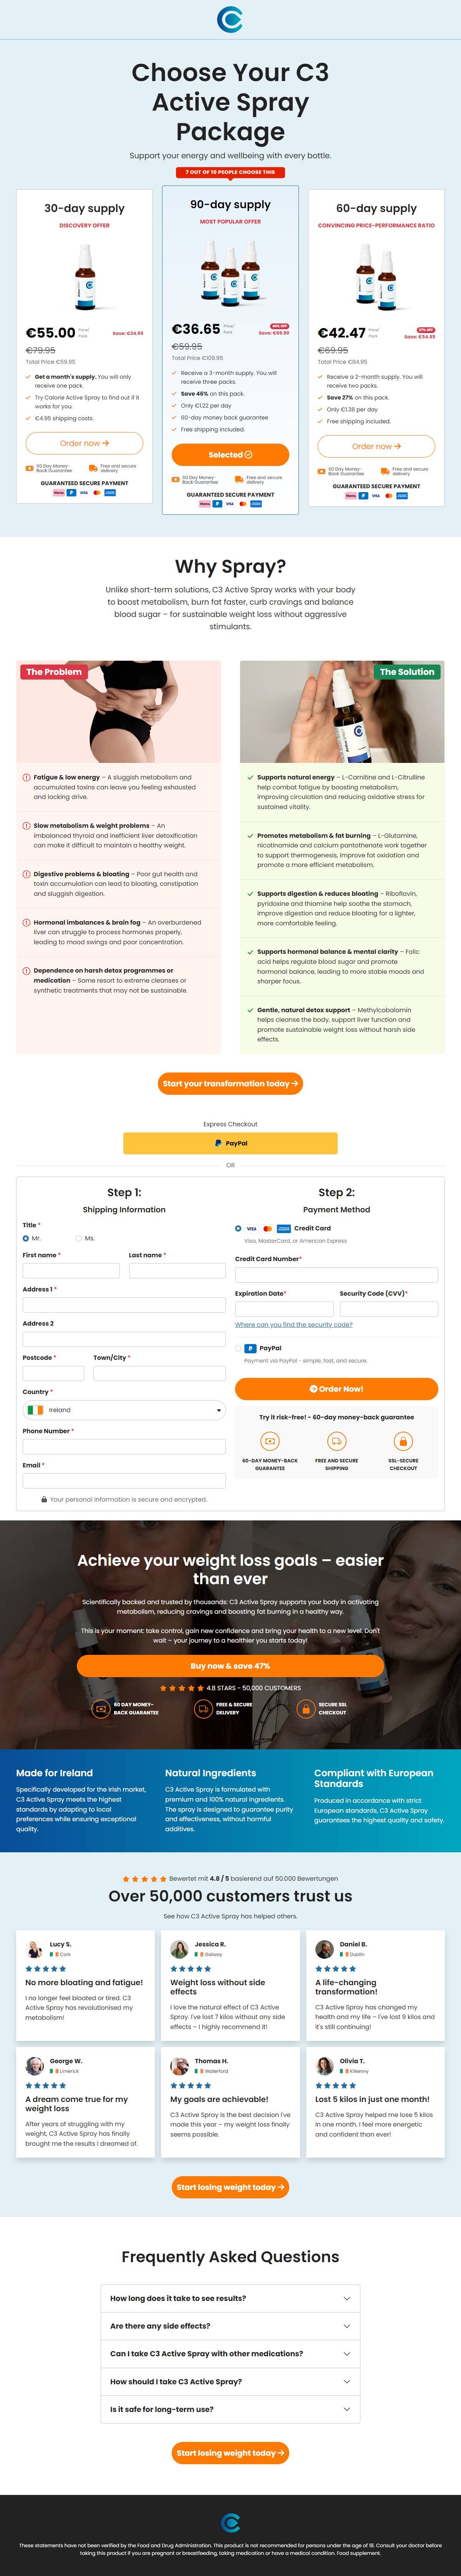Click the Credit Card Number field

pyautogui.click(x=336, y=1275)
